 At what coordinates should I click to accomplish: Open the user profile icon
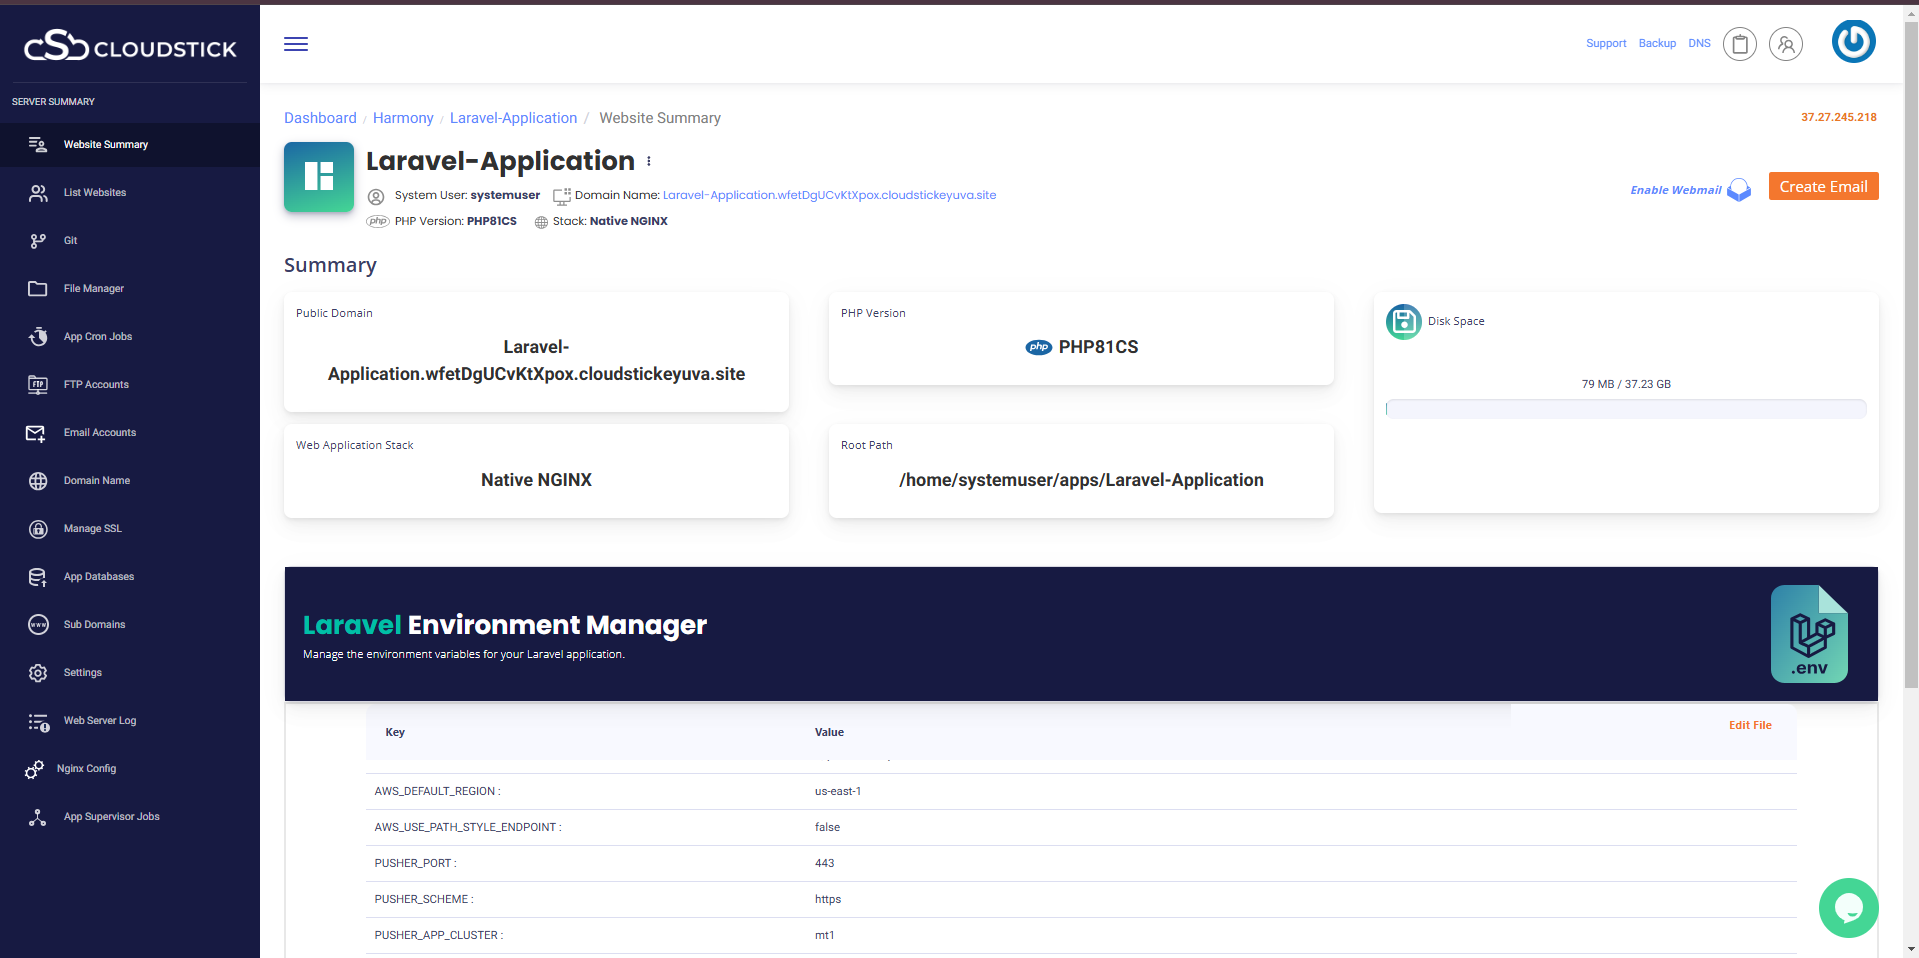click(1786, 44)
